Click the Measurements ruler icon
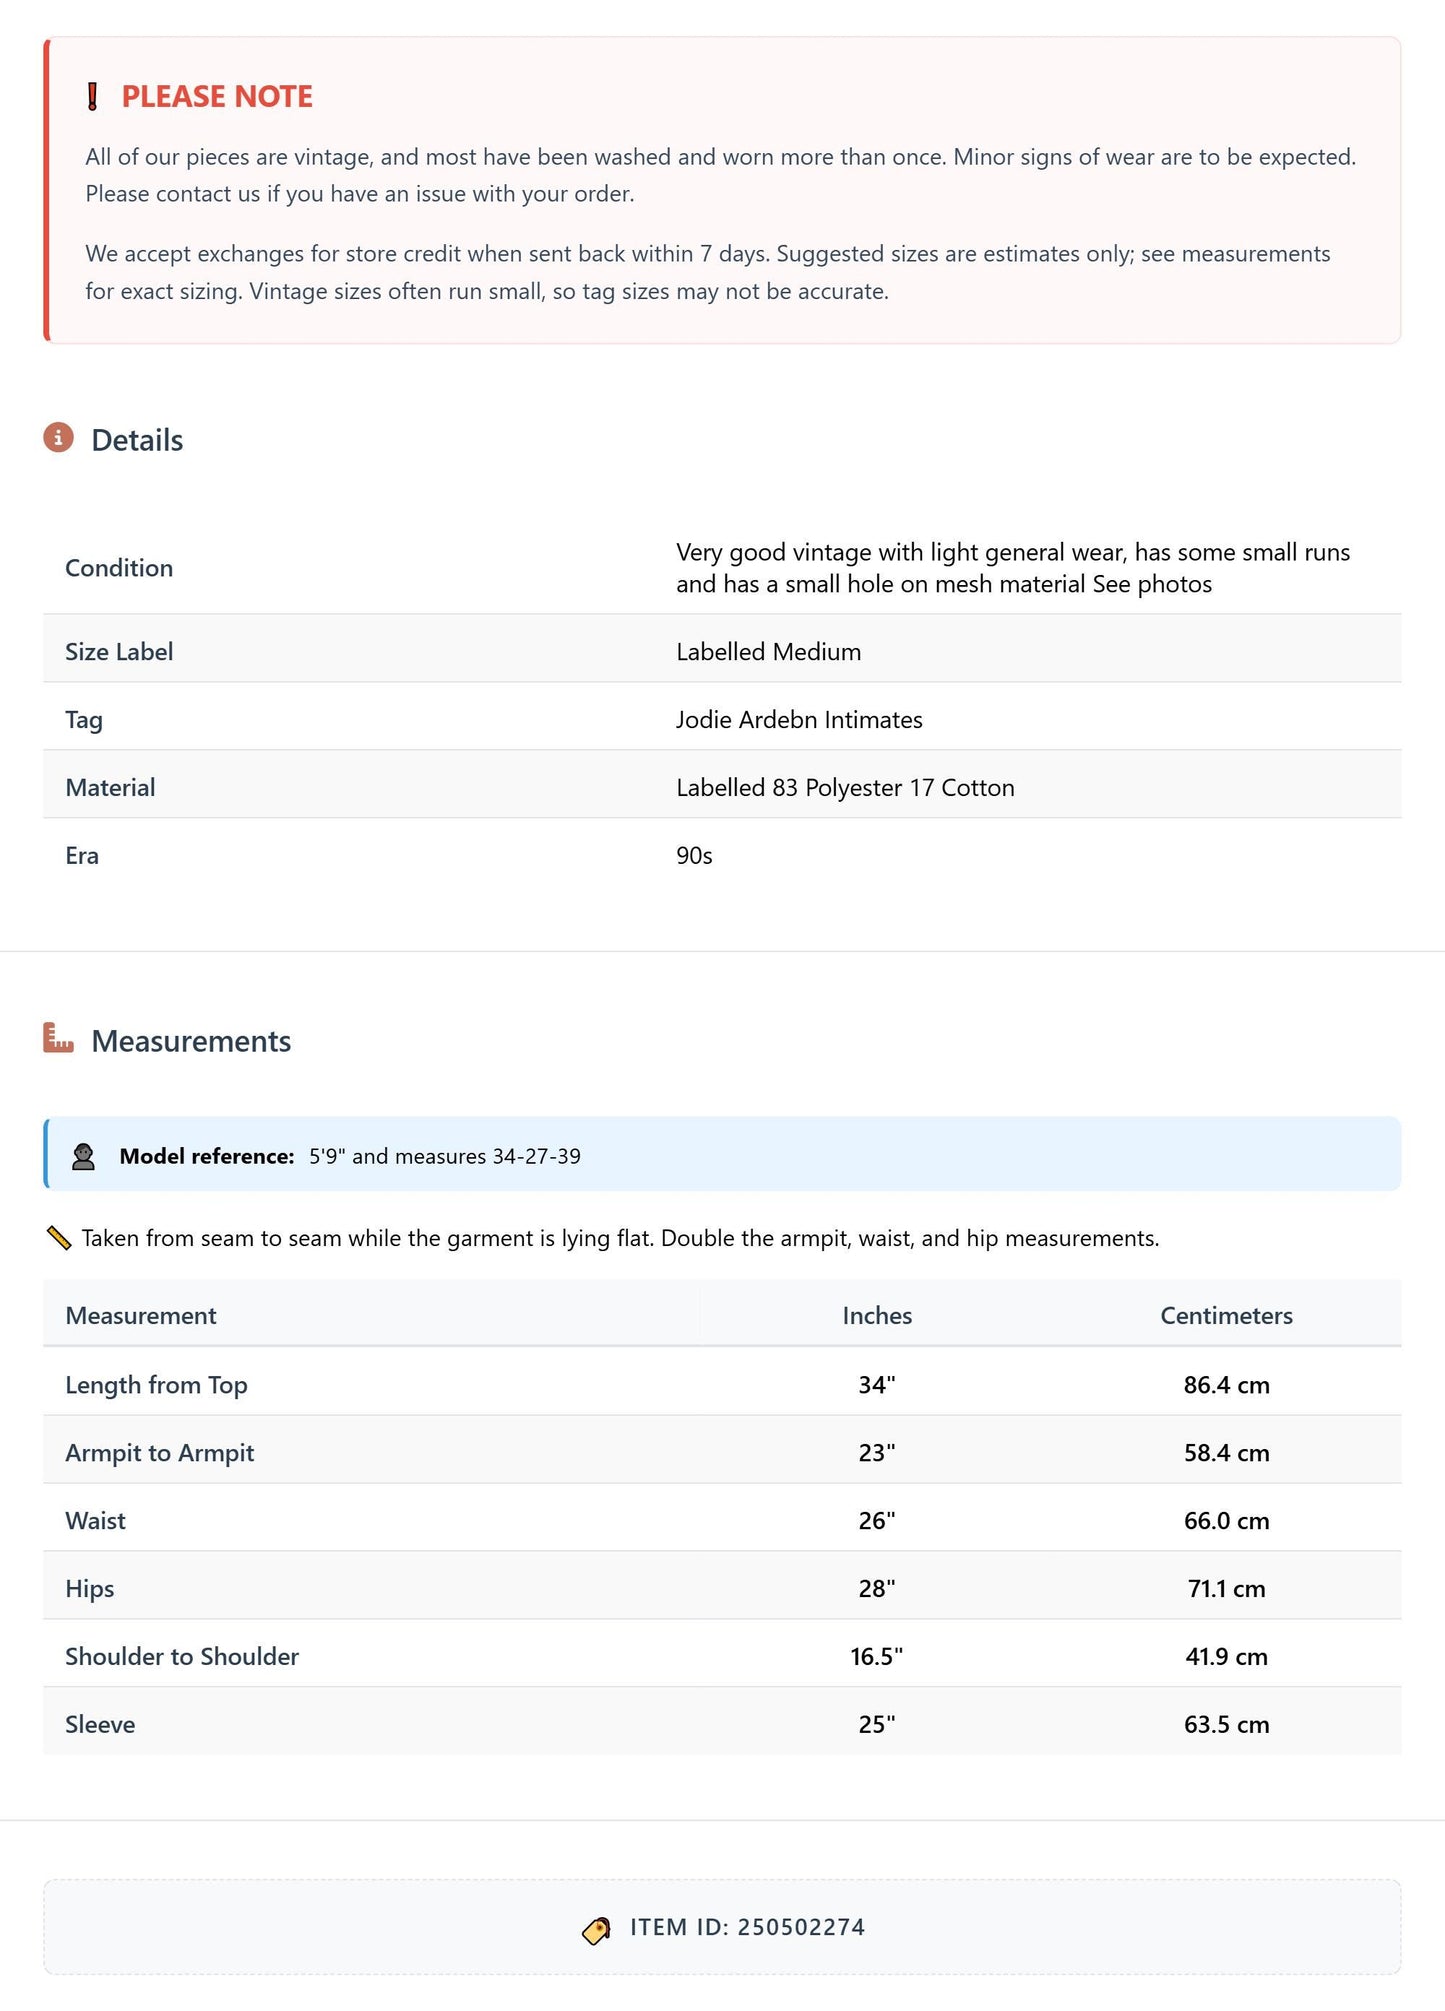 (x=59, y=1038)
